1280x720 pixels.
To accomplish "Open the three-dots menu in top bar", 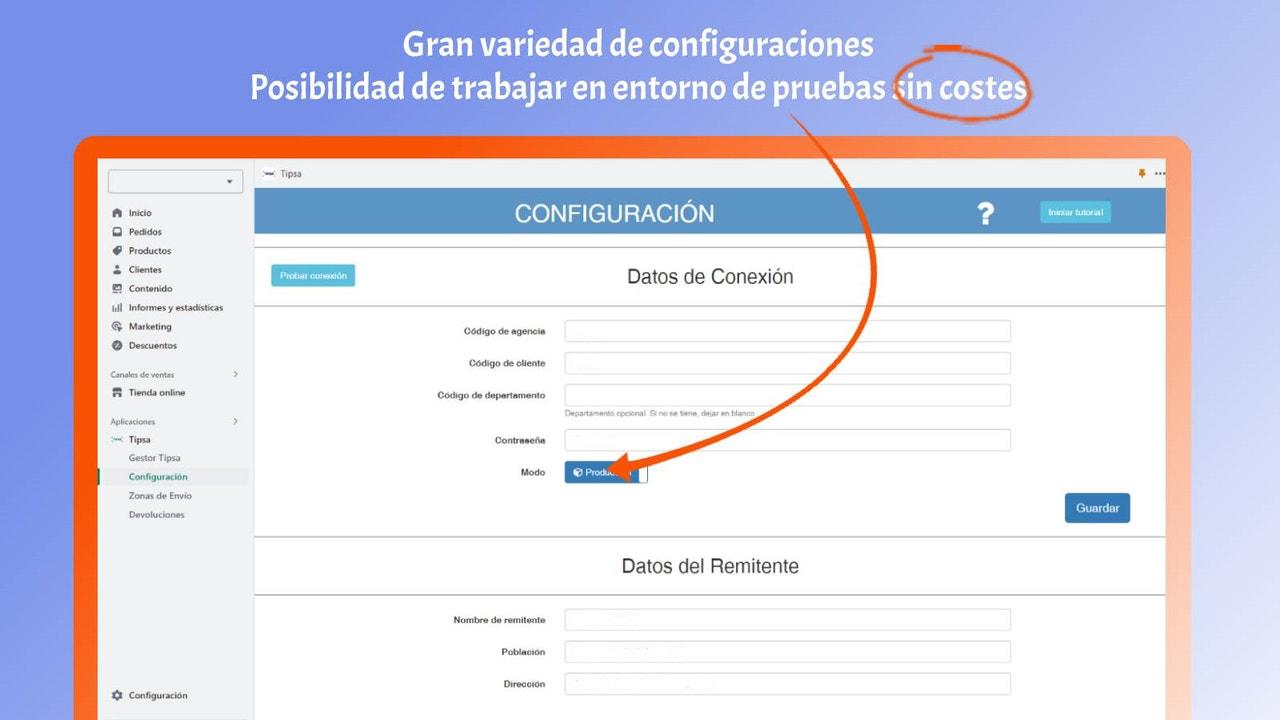I will (x=1160, y=173).
